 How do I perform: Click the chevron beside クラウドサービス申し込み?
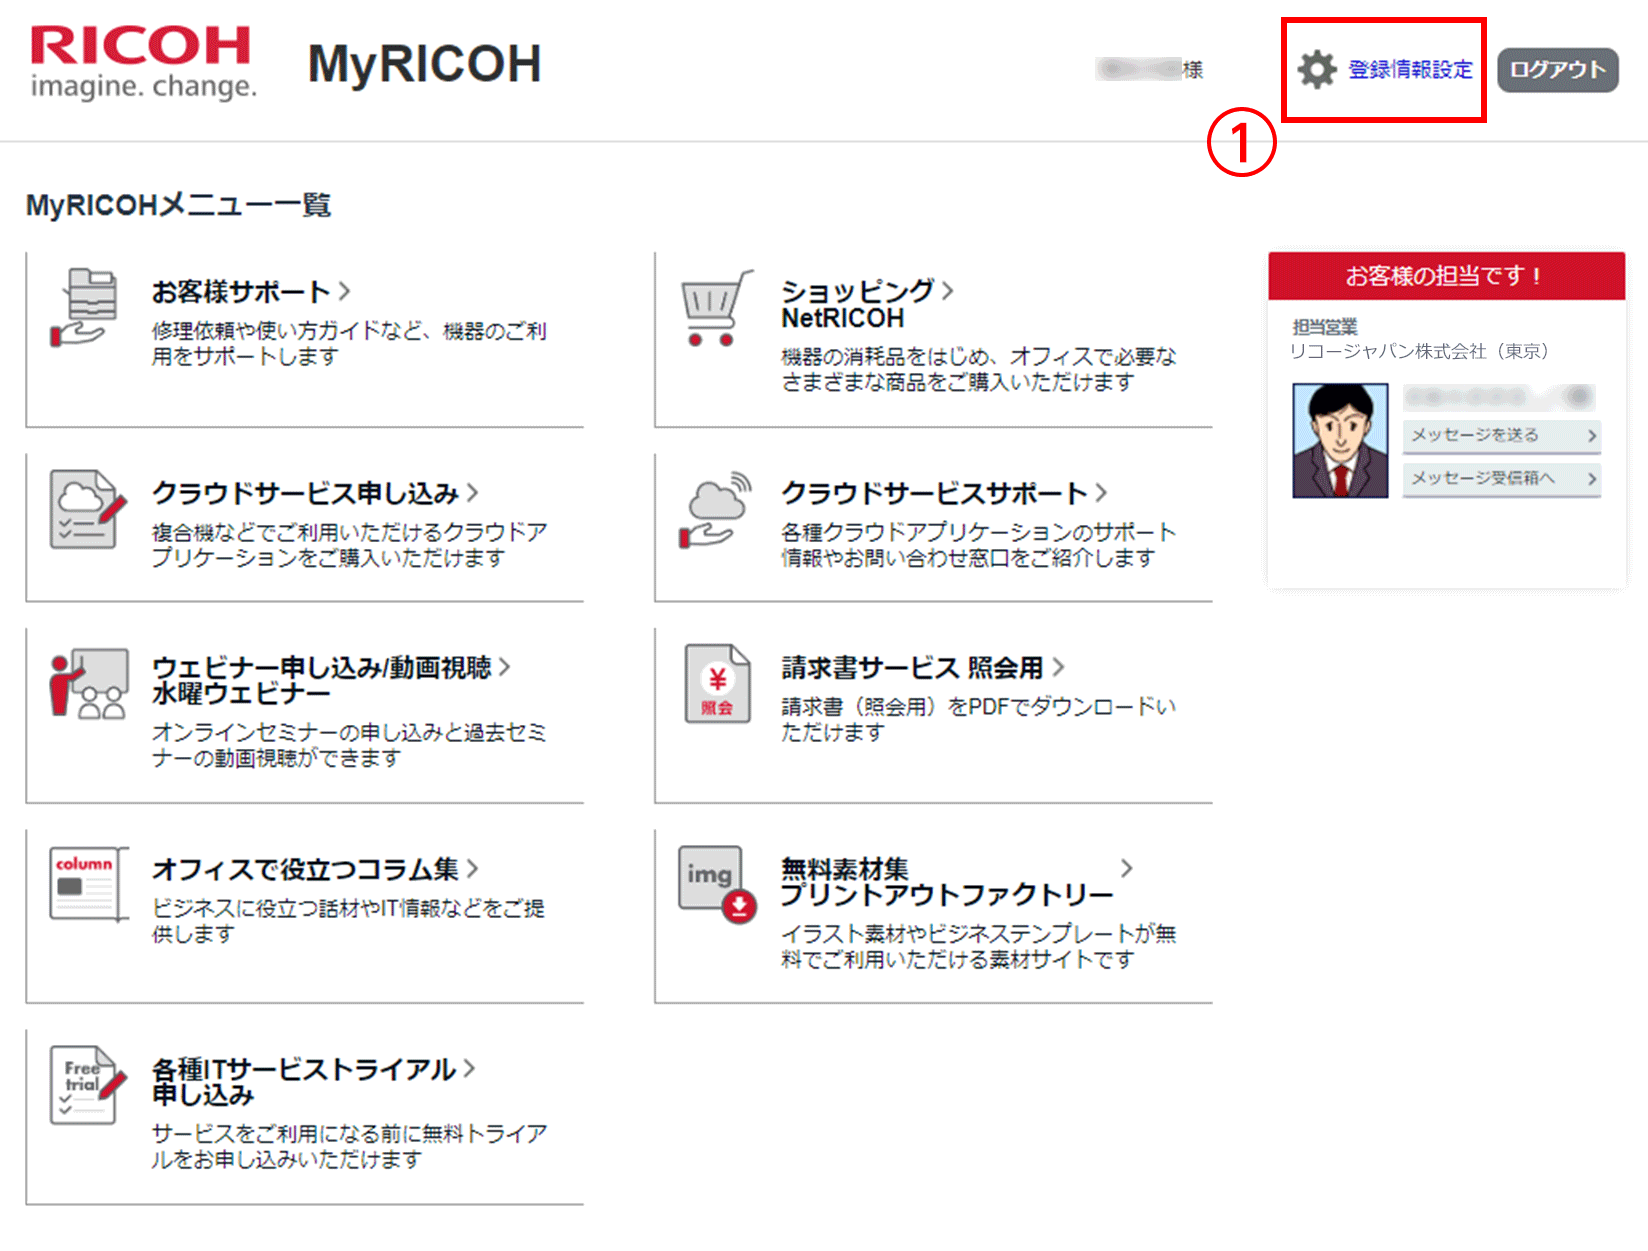tap(472, 492)
